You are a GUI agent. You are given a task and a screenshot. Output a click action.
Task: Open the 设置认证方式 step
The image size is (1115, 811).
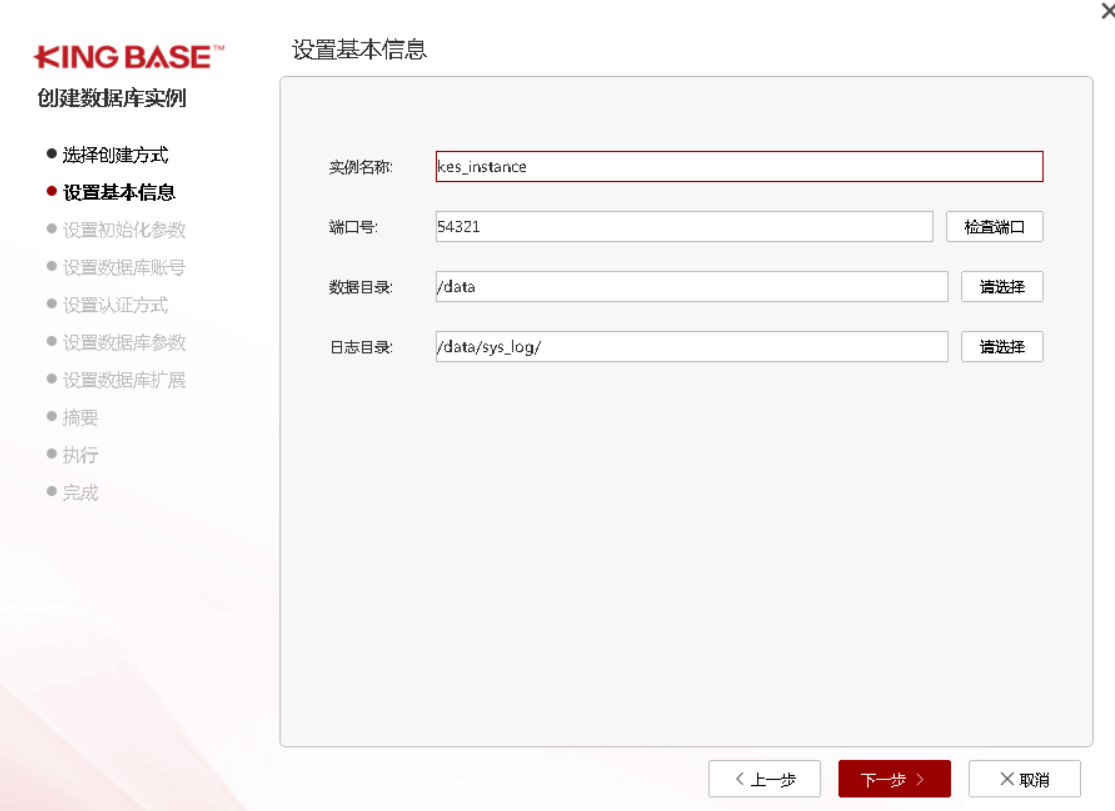pyautogui.click(x=115, y=305)
